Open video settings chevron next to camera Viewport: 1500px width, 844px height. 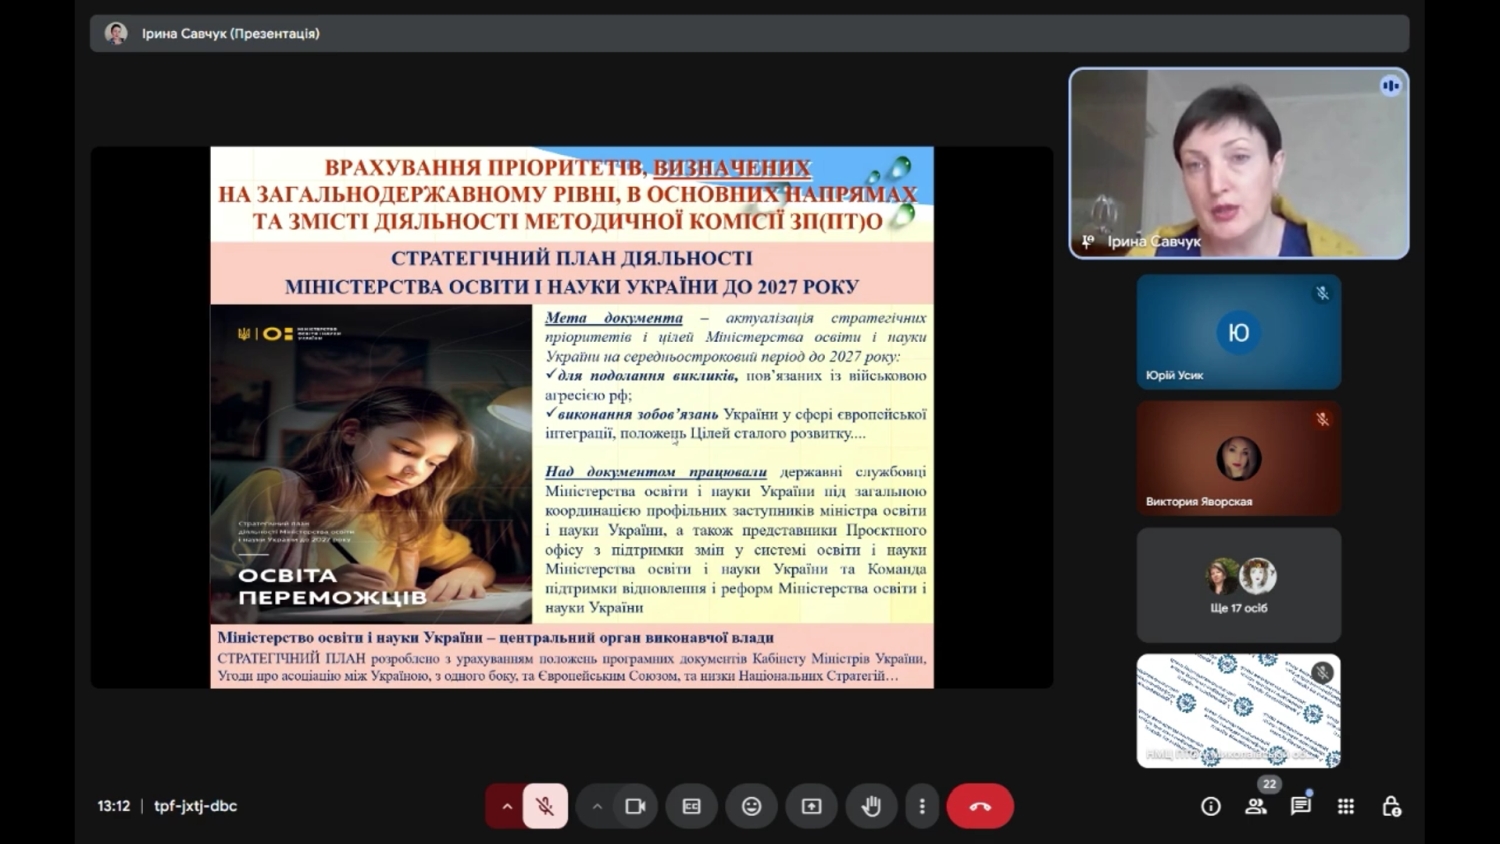click(596, 806)
